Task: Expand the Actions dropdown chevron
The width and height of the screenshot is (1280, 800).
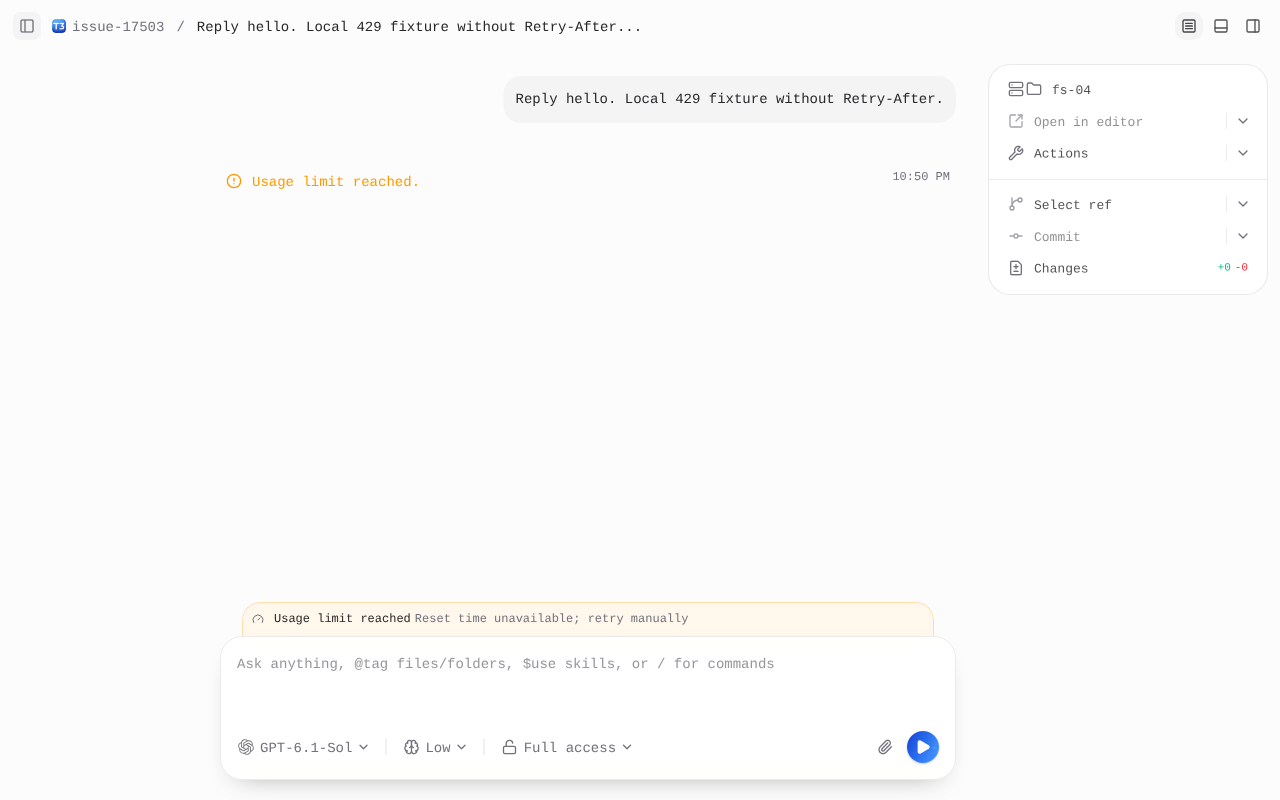Action: tap(1243, 153)
